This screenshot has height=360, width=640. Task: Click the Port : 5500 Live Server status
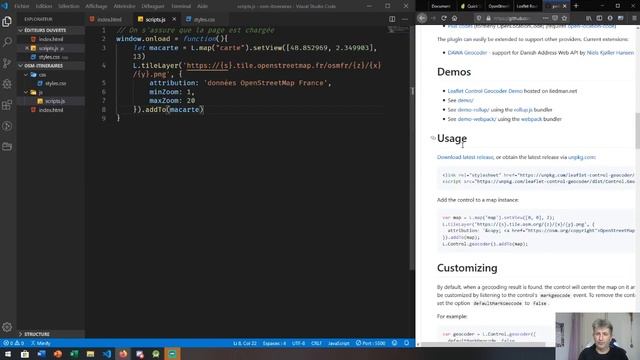coord(370,343)
